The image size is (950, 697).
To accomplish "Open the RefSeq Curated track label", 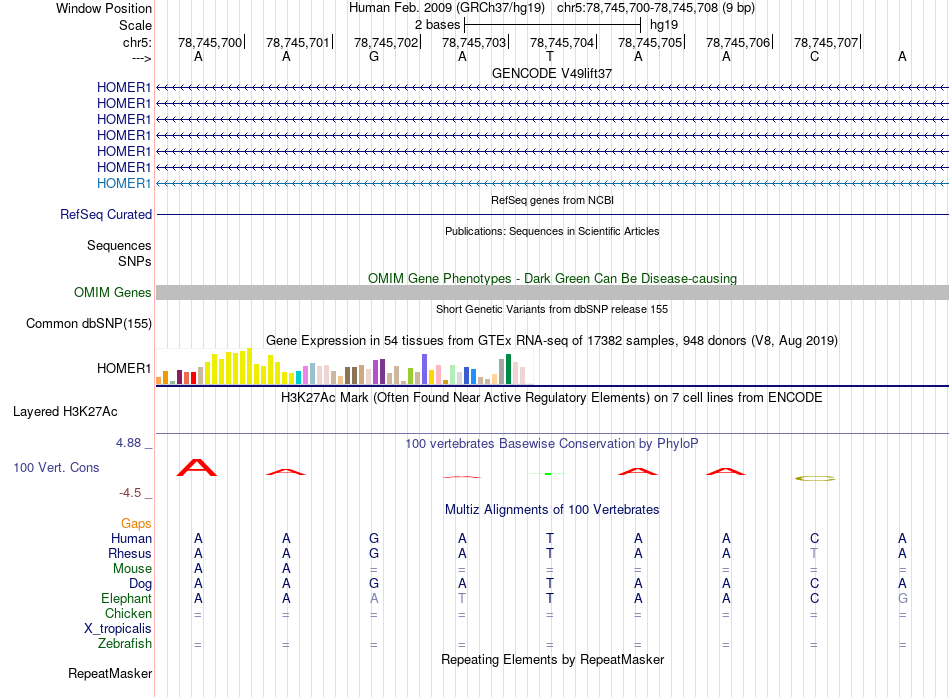I will (x=106, y=215).
